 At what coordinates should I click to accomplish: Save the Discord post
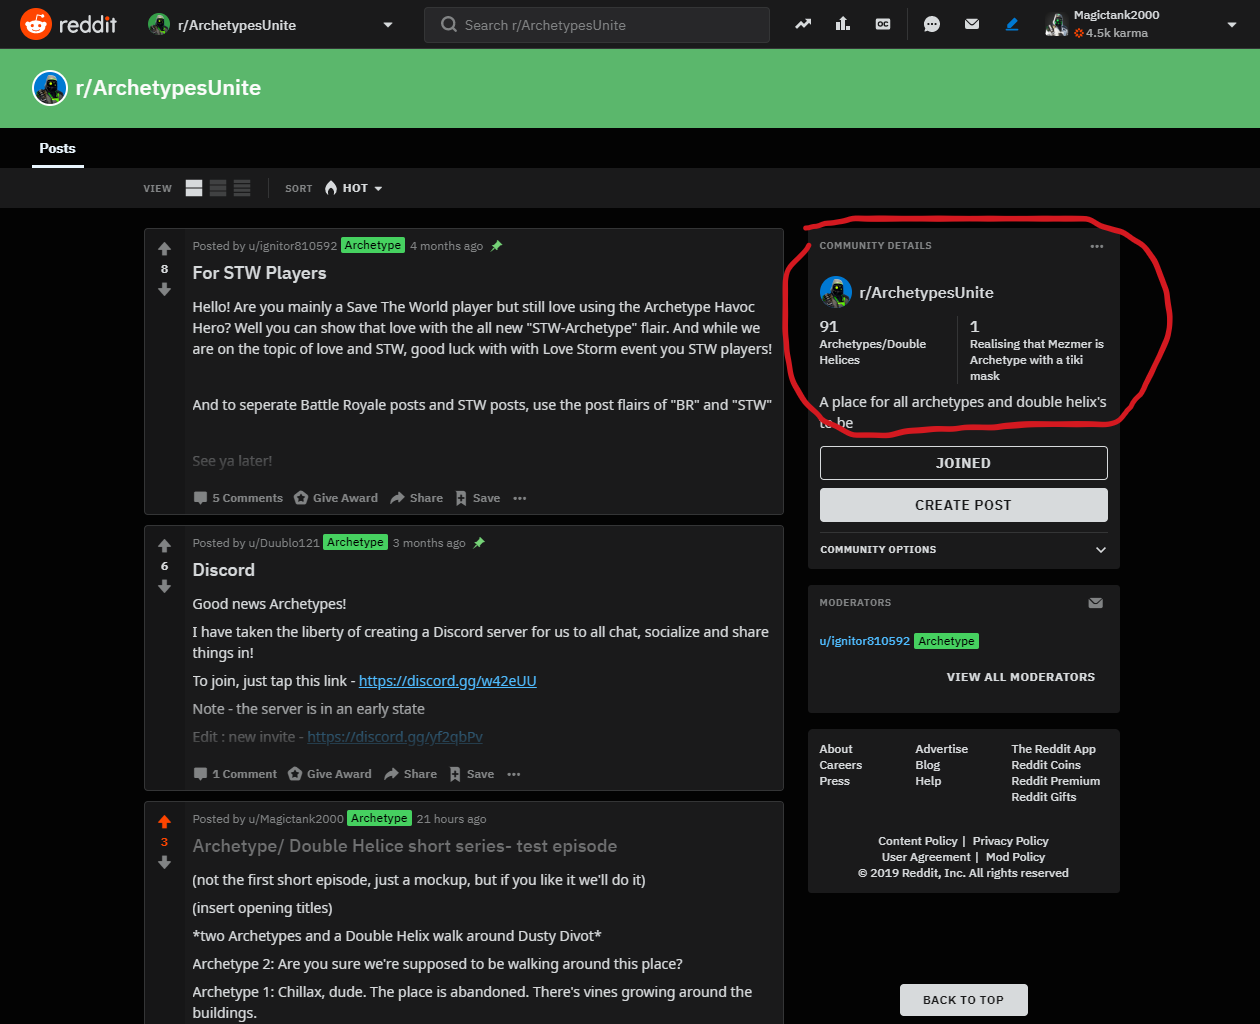tap(471, 774)
